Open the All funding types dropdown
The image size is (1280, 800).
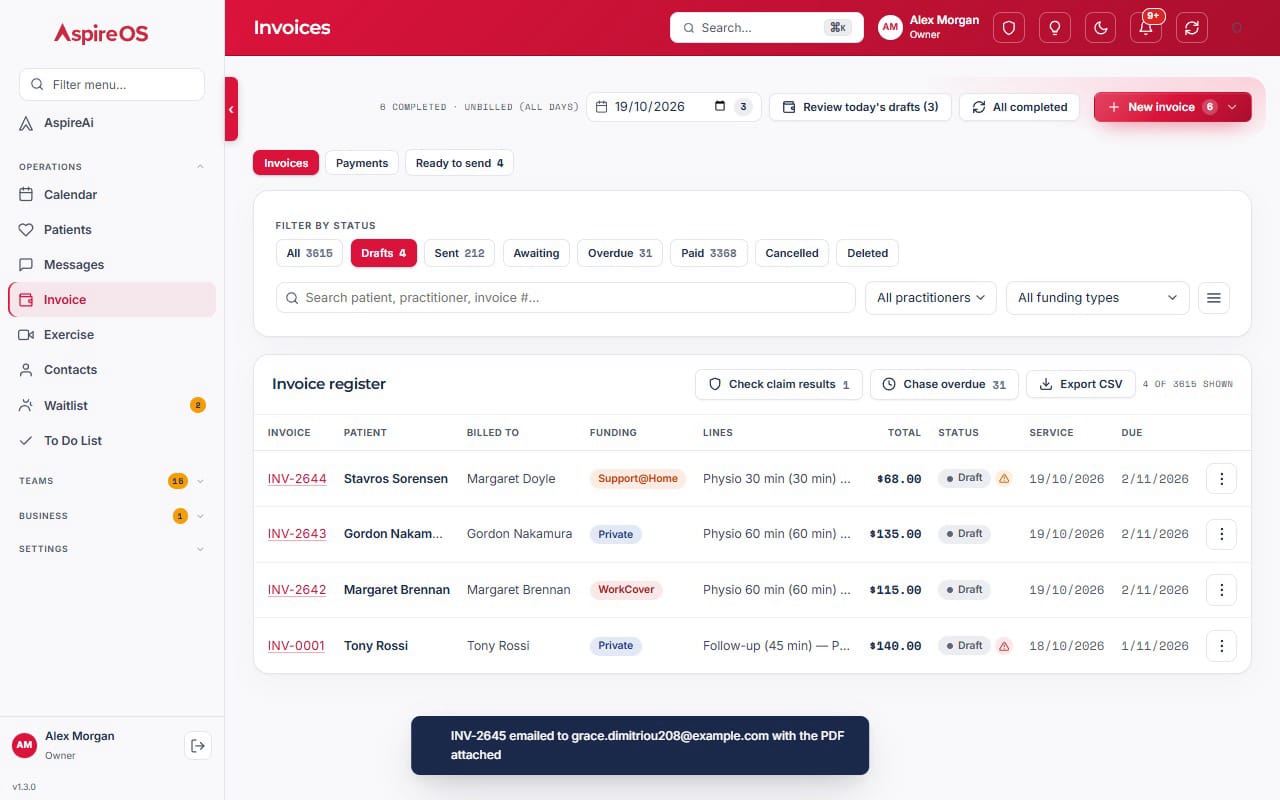(1097, 298)
